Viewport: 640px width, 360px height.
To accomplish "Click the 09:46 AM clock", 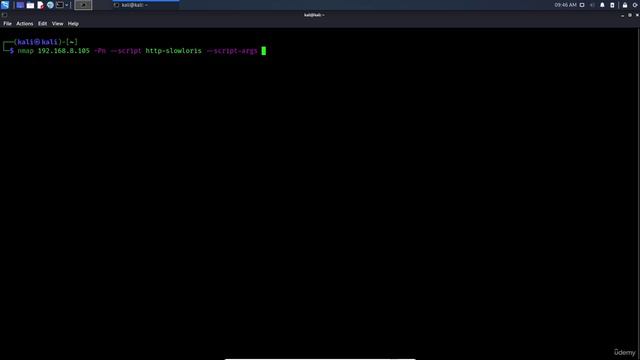I will click(x=565, y=5).
